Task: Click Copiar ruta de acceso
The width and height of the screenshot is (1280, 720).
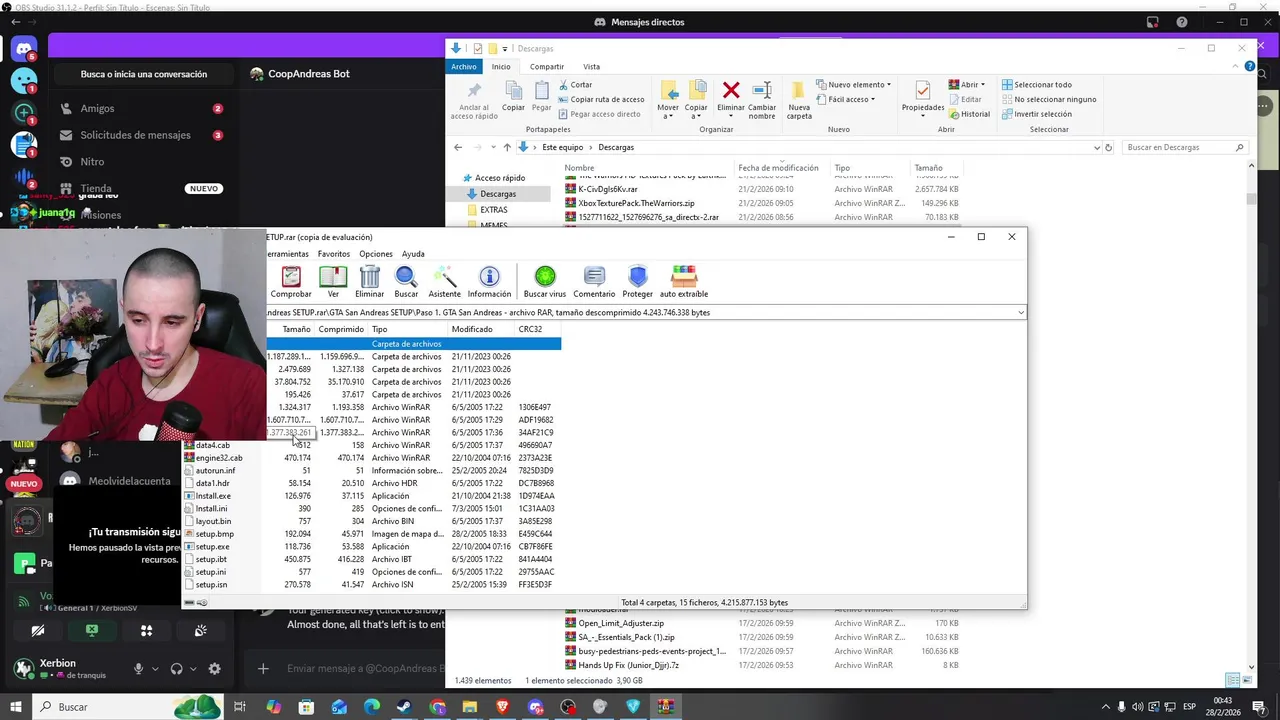Action: click(x=601, y=99)
